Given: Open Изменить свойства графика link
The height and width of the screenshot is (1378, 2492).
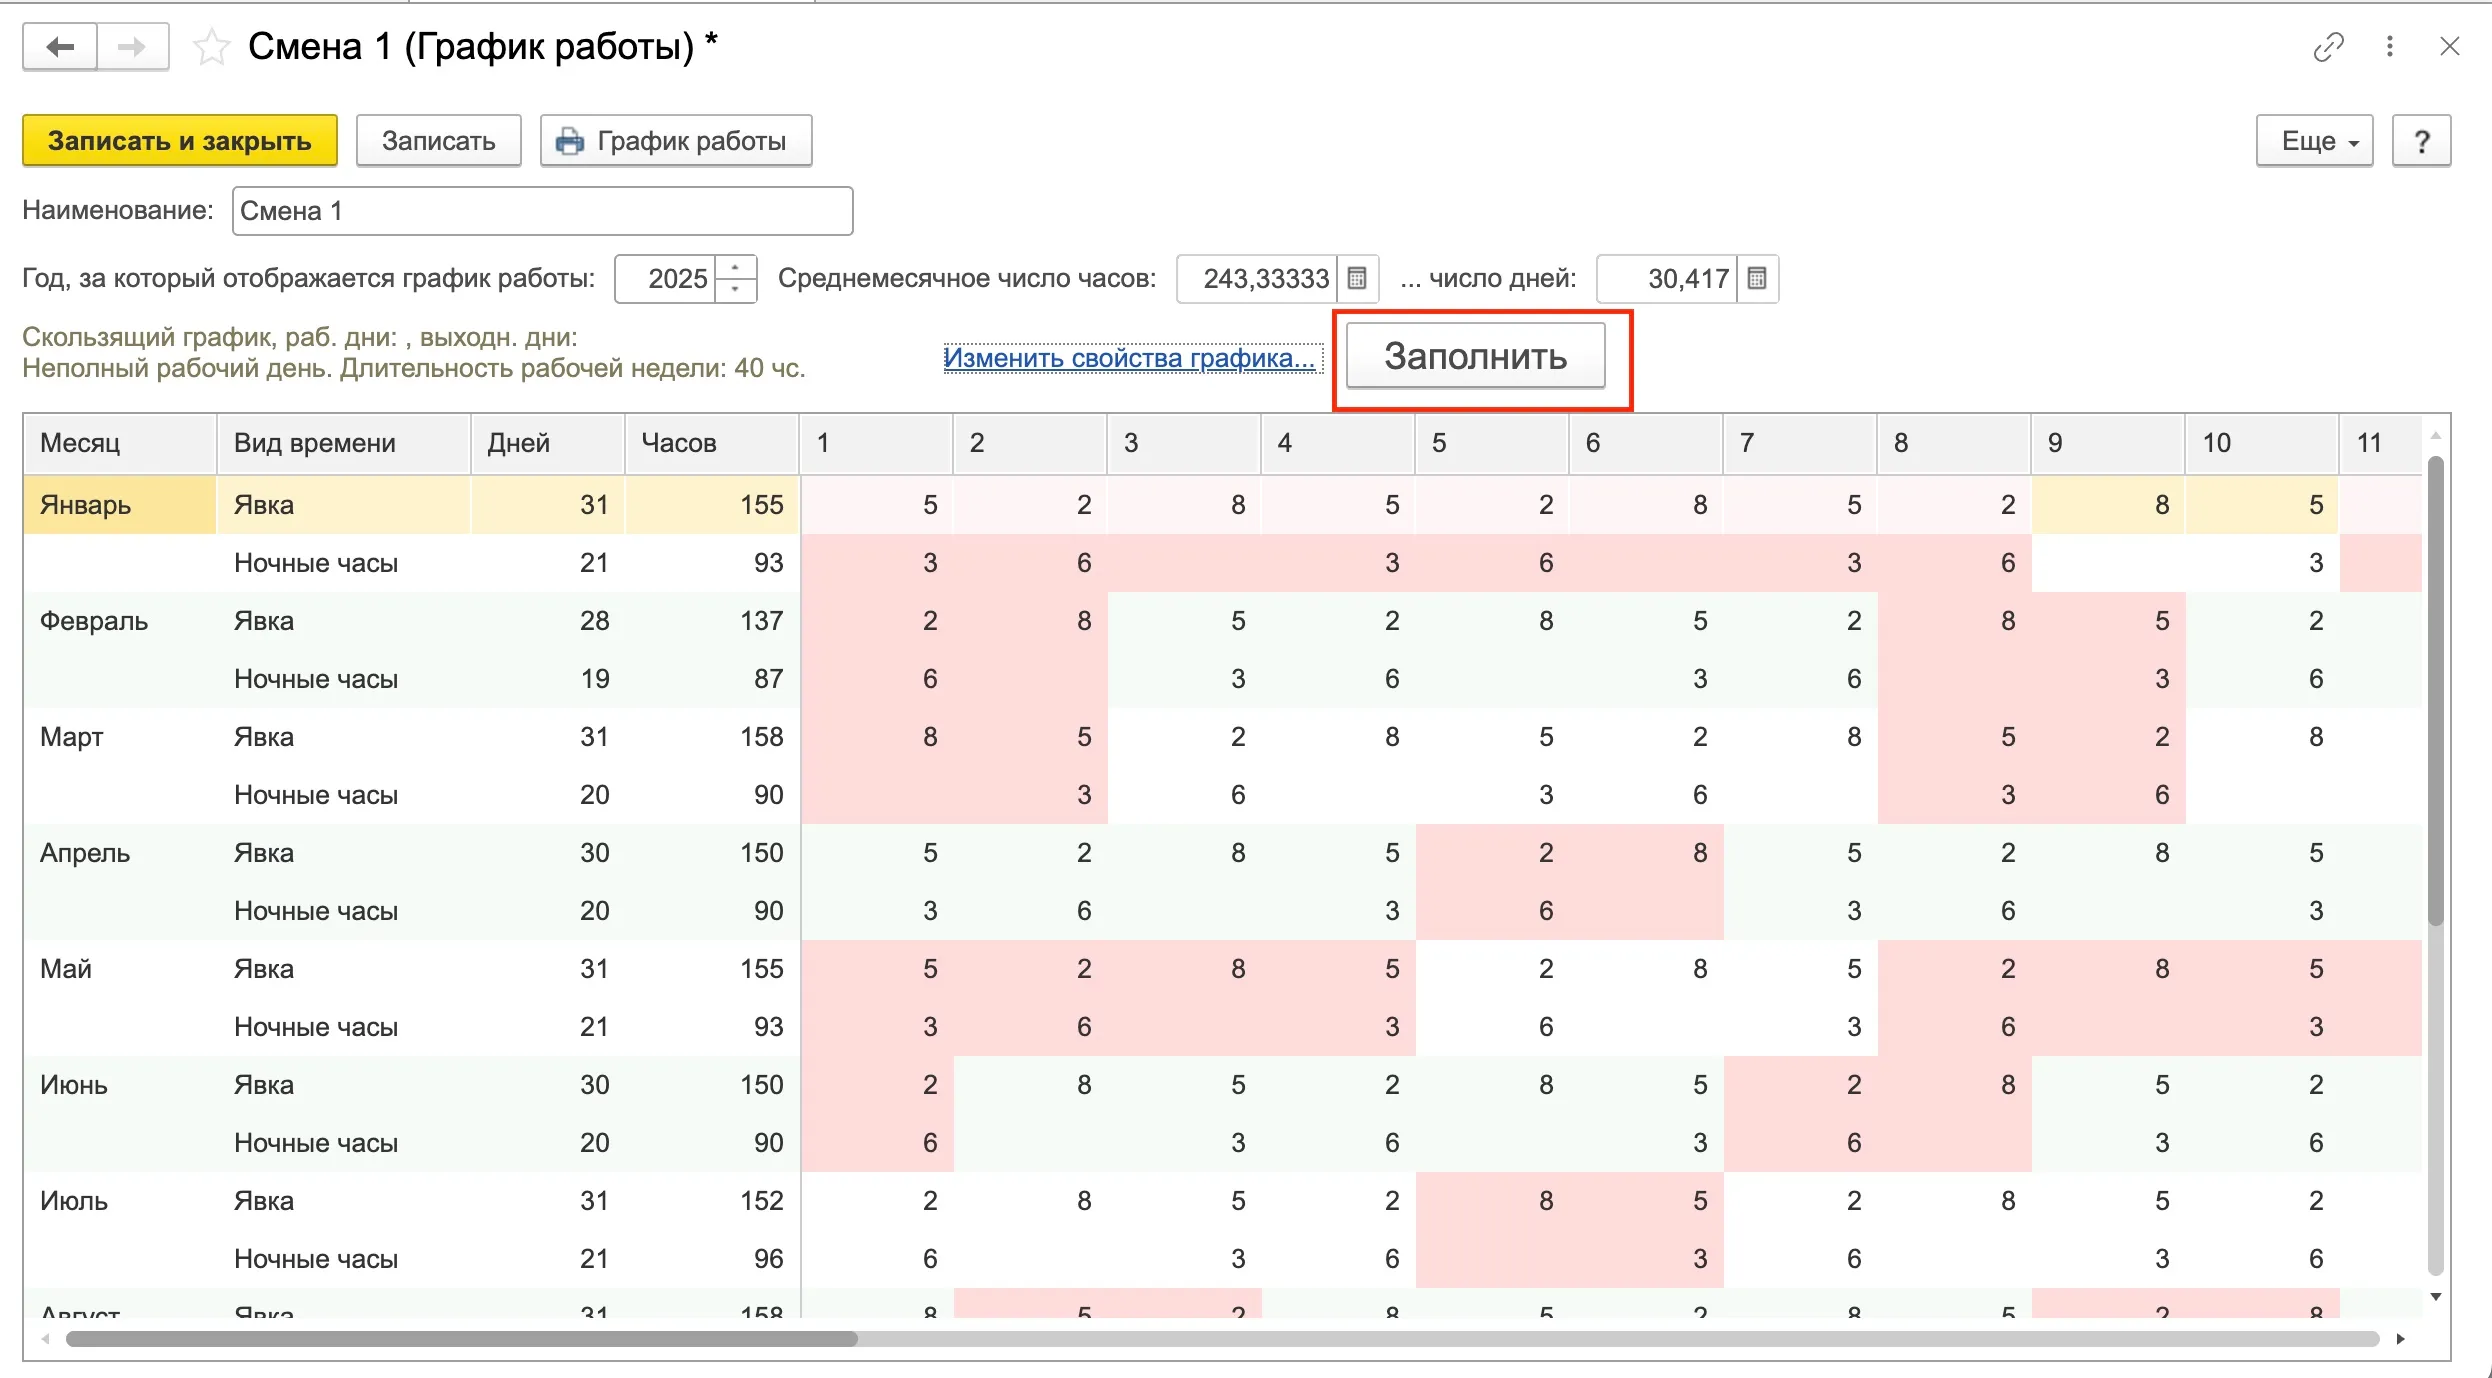Looking at the screenshot, I should pyautogui.click(x=1130, y=358).
